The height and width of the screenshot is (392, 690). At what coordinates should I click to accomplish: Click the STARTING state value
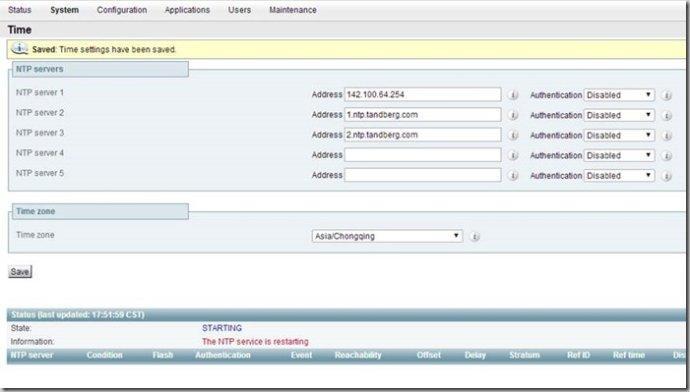[222, 328]
